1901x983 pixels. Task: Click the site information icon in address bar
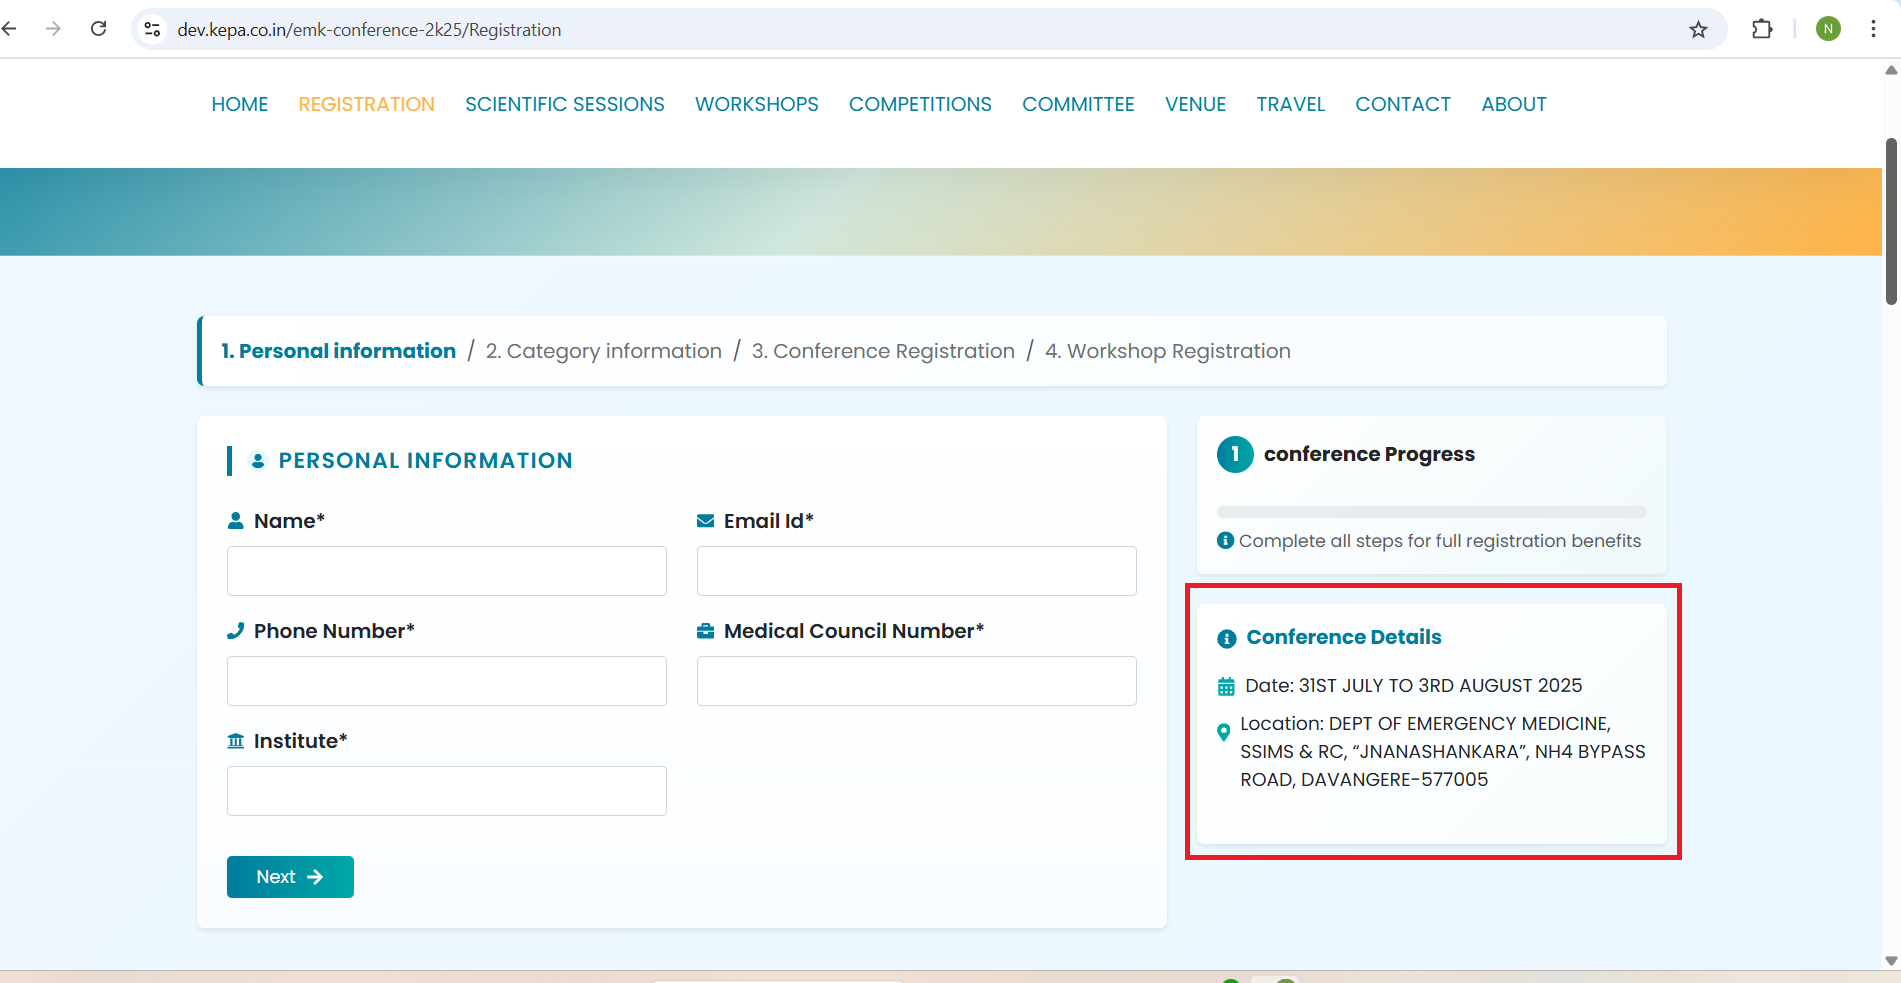tap(153, 30)
